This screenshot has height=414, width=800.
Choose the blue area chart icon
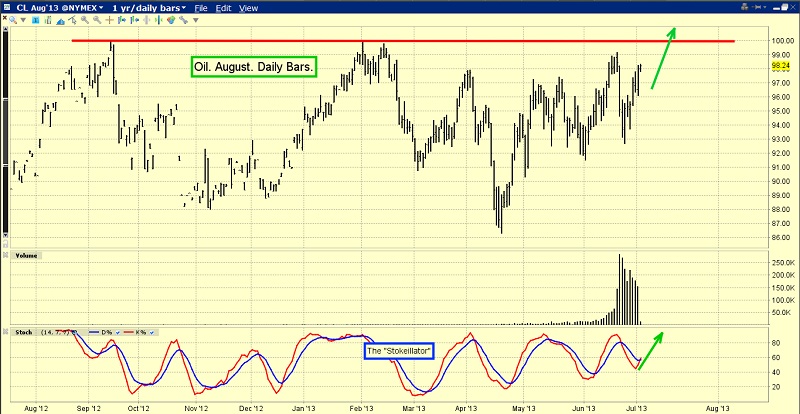click(x=60, y=21)
